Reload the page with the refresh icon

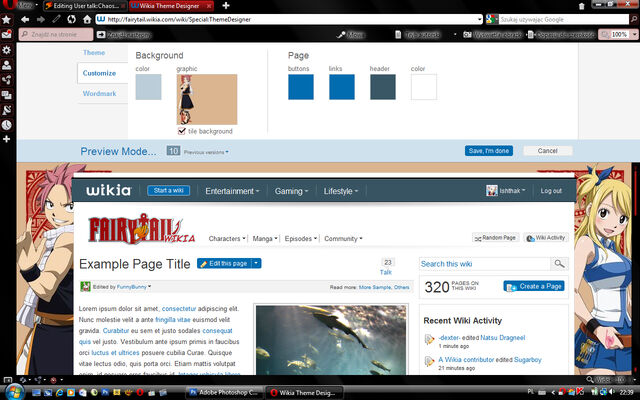(x=71, y=19)
